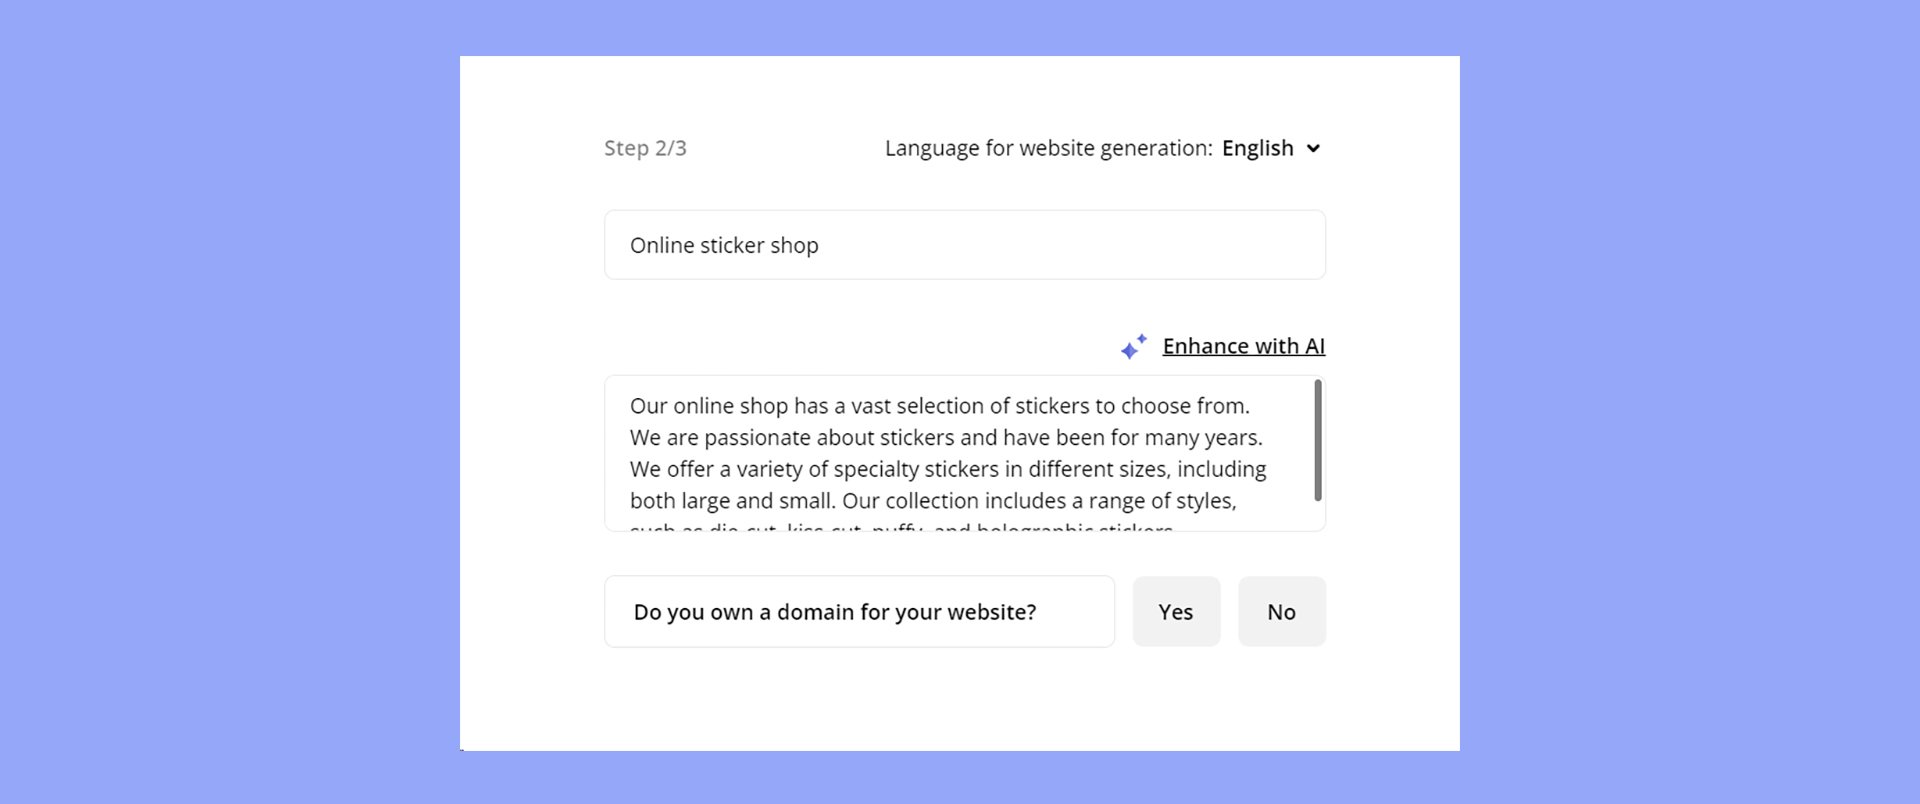This screenshot has width=1920, height=804.
Task: Click the "Do you own a domain" question field
Action: (x=858, y=611)
